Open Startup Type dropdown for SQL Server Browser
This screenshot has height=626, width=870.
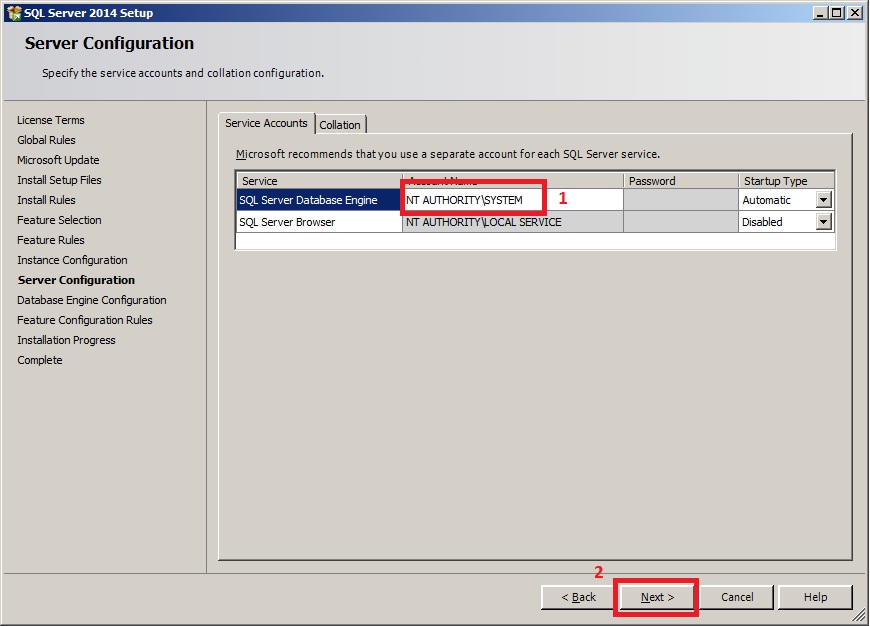pyautogui.click(x=824, y=222)
